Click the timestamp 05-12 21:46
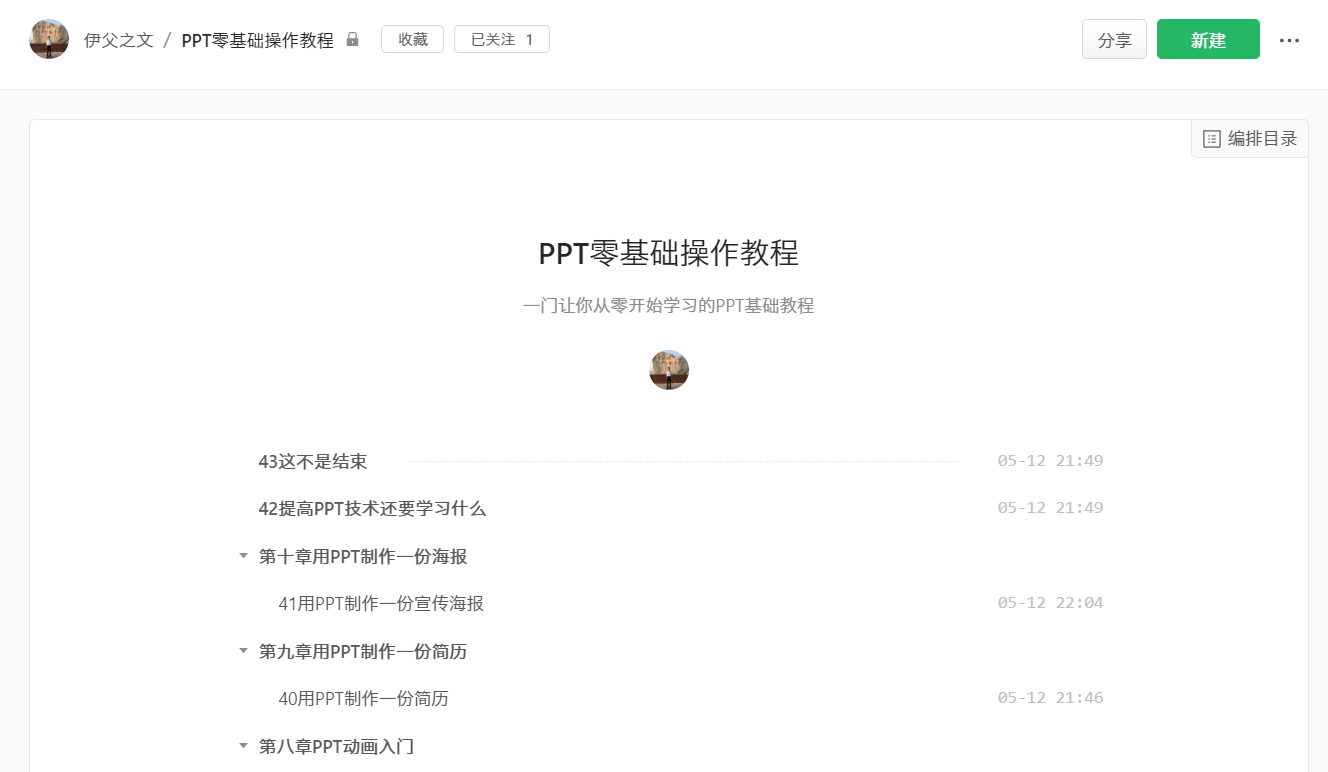1328x772 pixels. (1050, 698)
